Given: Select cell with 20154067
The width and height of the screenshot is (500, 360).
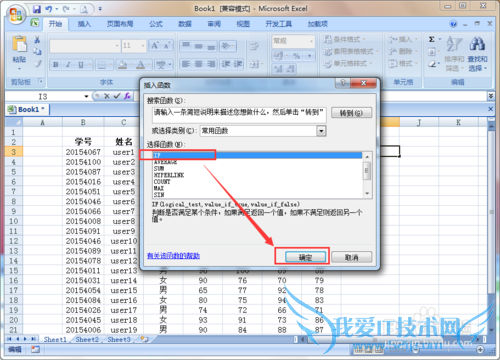Looking at the screenshot, I should click(83, 152).
